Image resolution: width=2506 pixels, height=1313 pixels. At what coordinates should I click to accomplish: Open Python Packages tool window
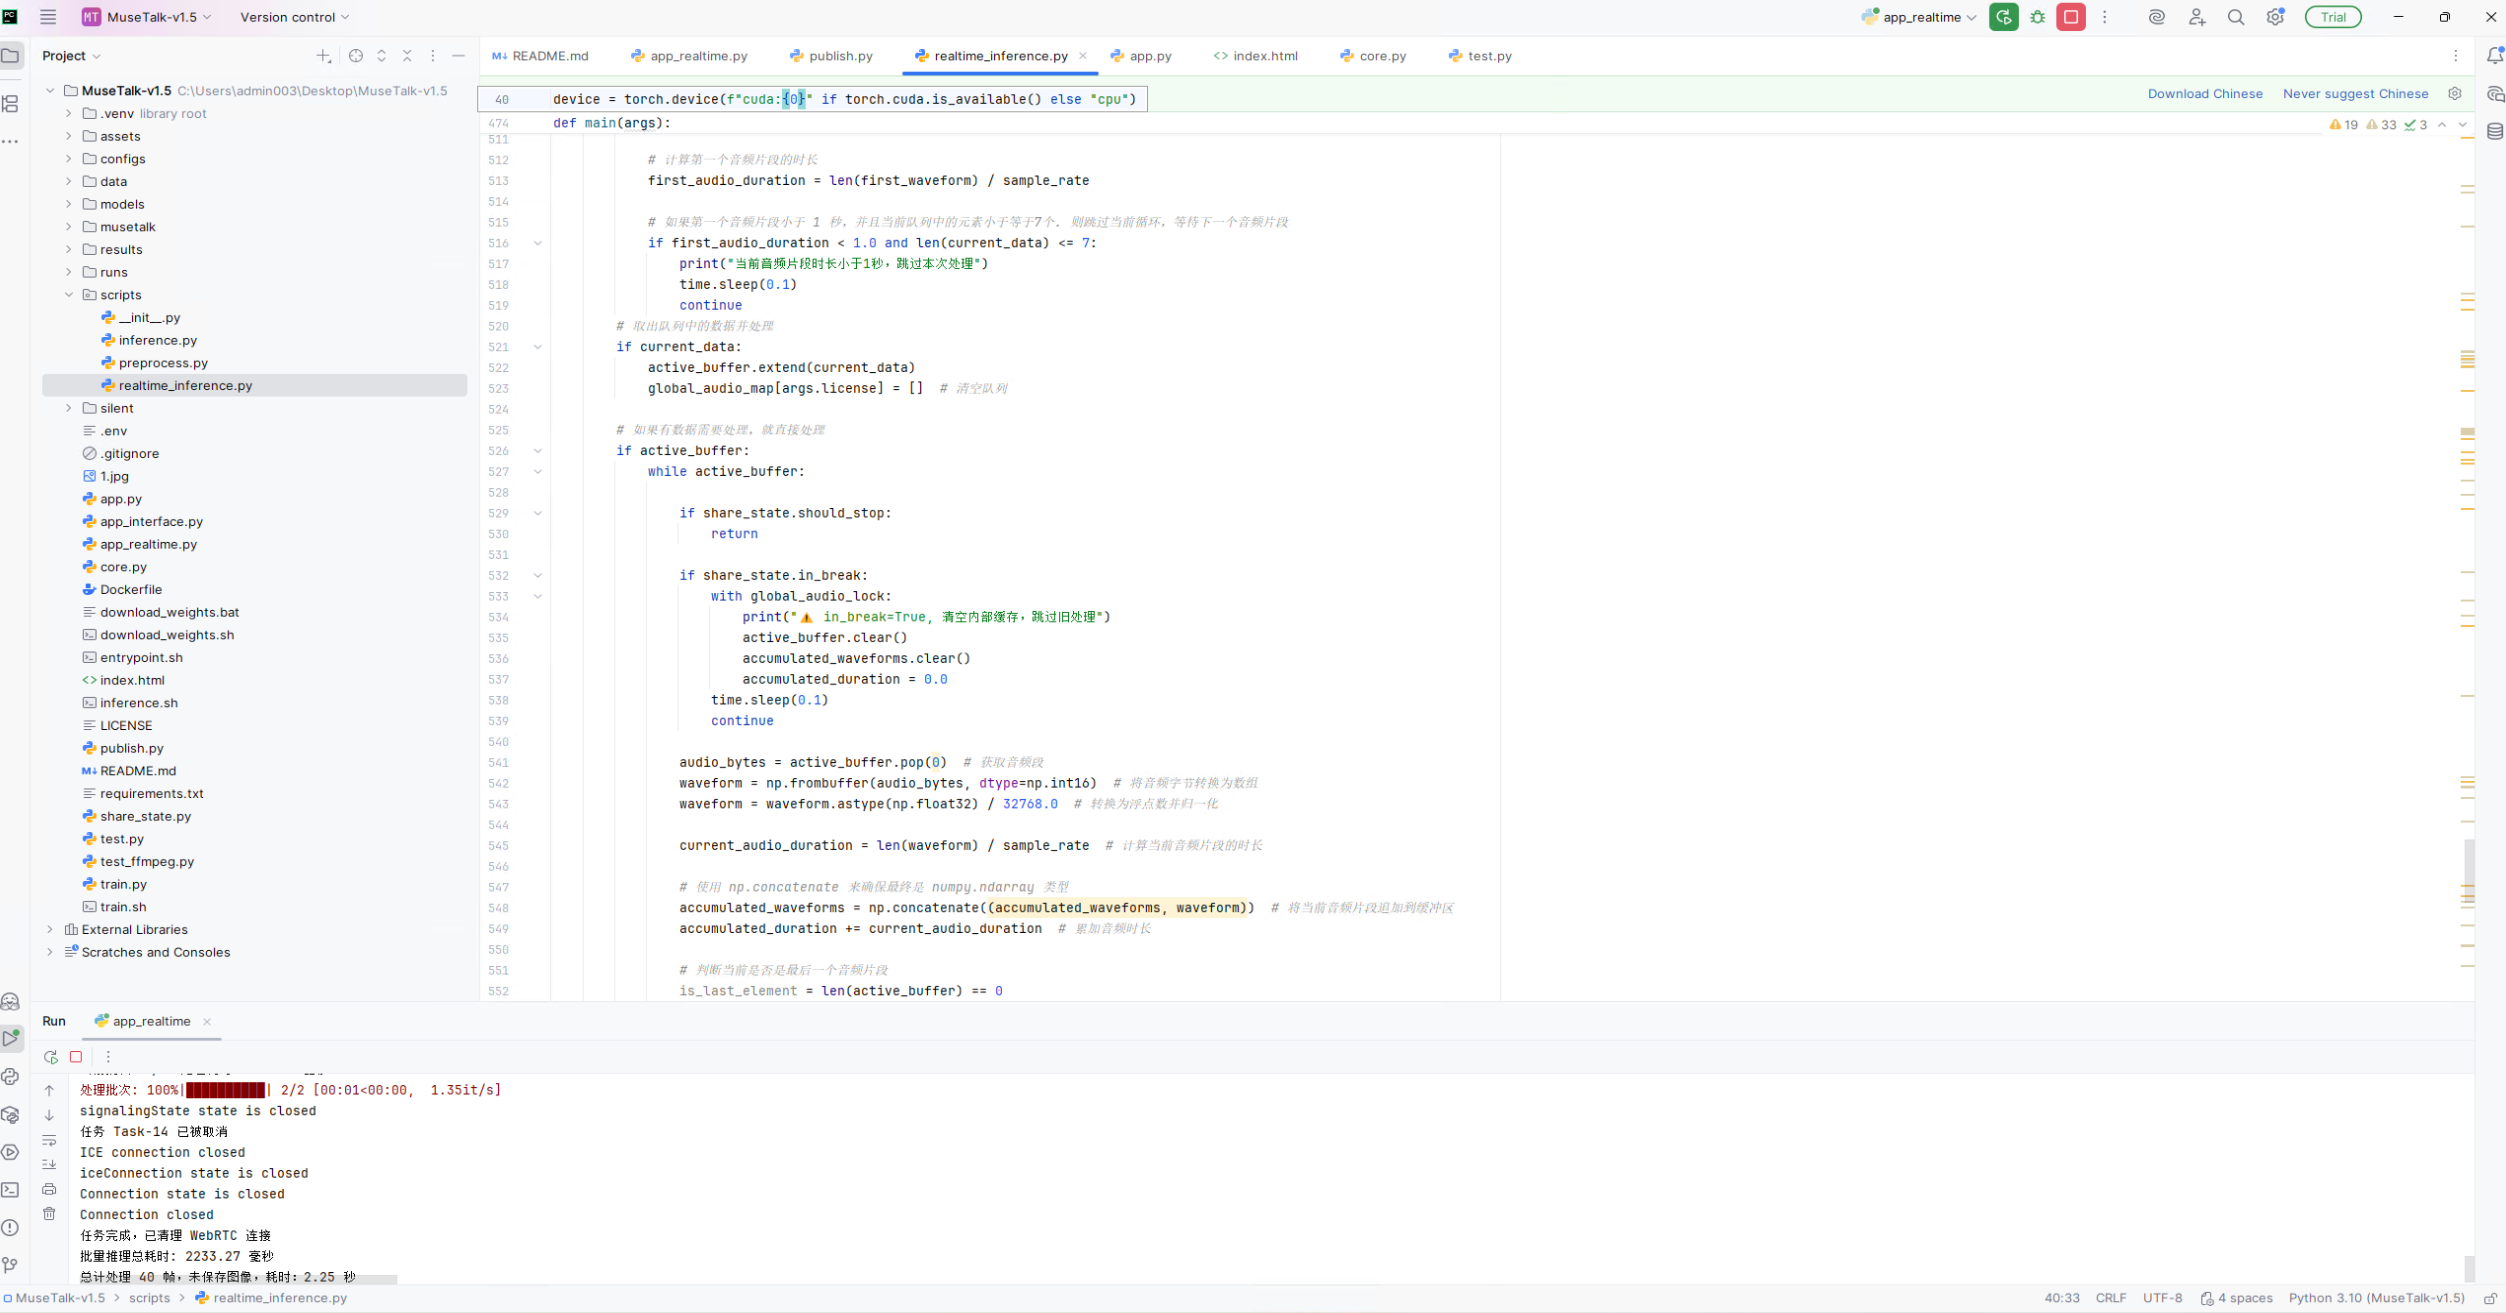tap(11, 1114)
